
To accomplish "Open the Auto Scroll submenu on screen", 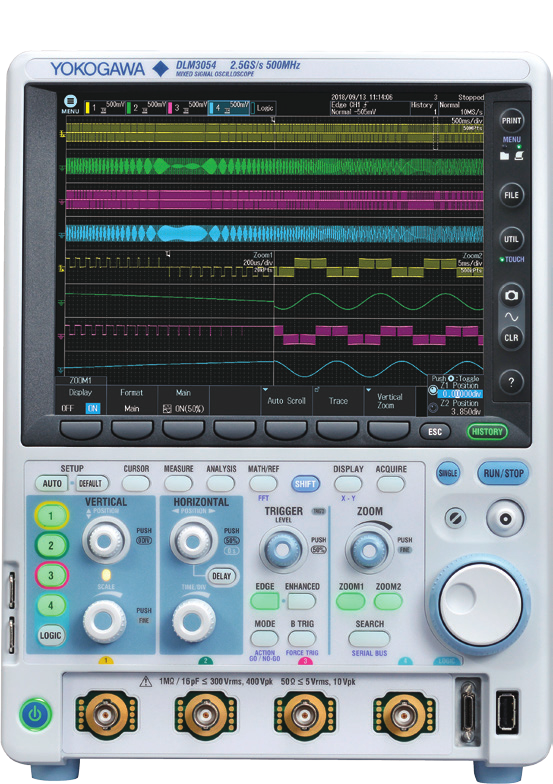I will (286, 400).
